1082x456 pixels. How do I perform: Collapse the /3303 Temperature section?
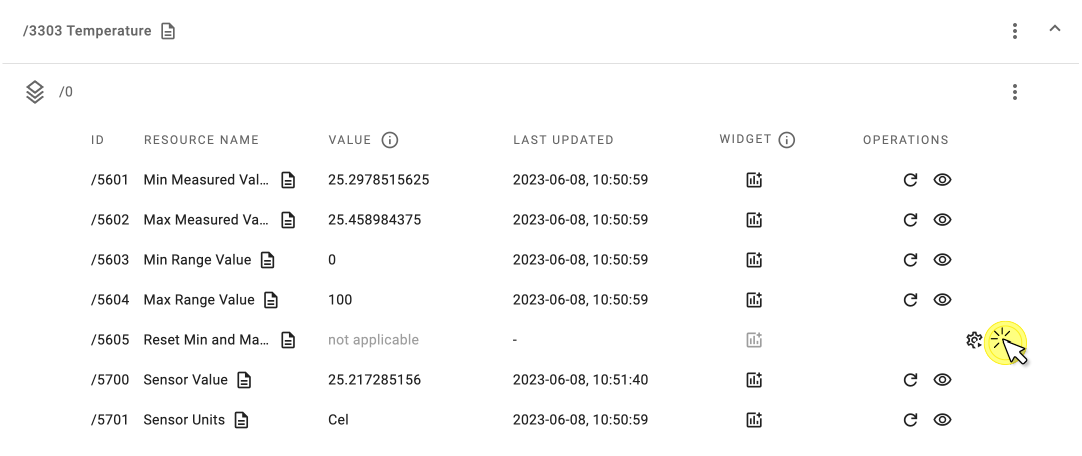(1054, 29)
